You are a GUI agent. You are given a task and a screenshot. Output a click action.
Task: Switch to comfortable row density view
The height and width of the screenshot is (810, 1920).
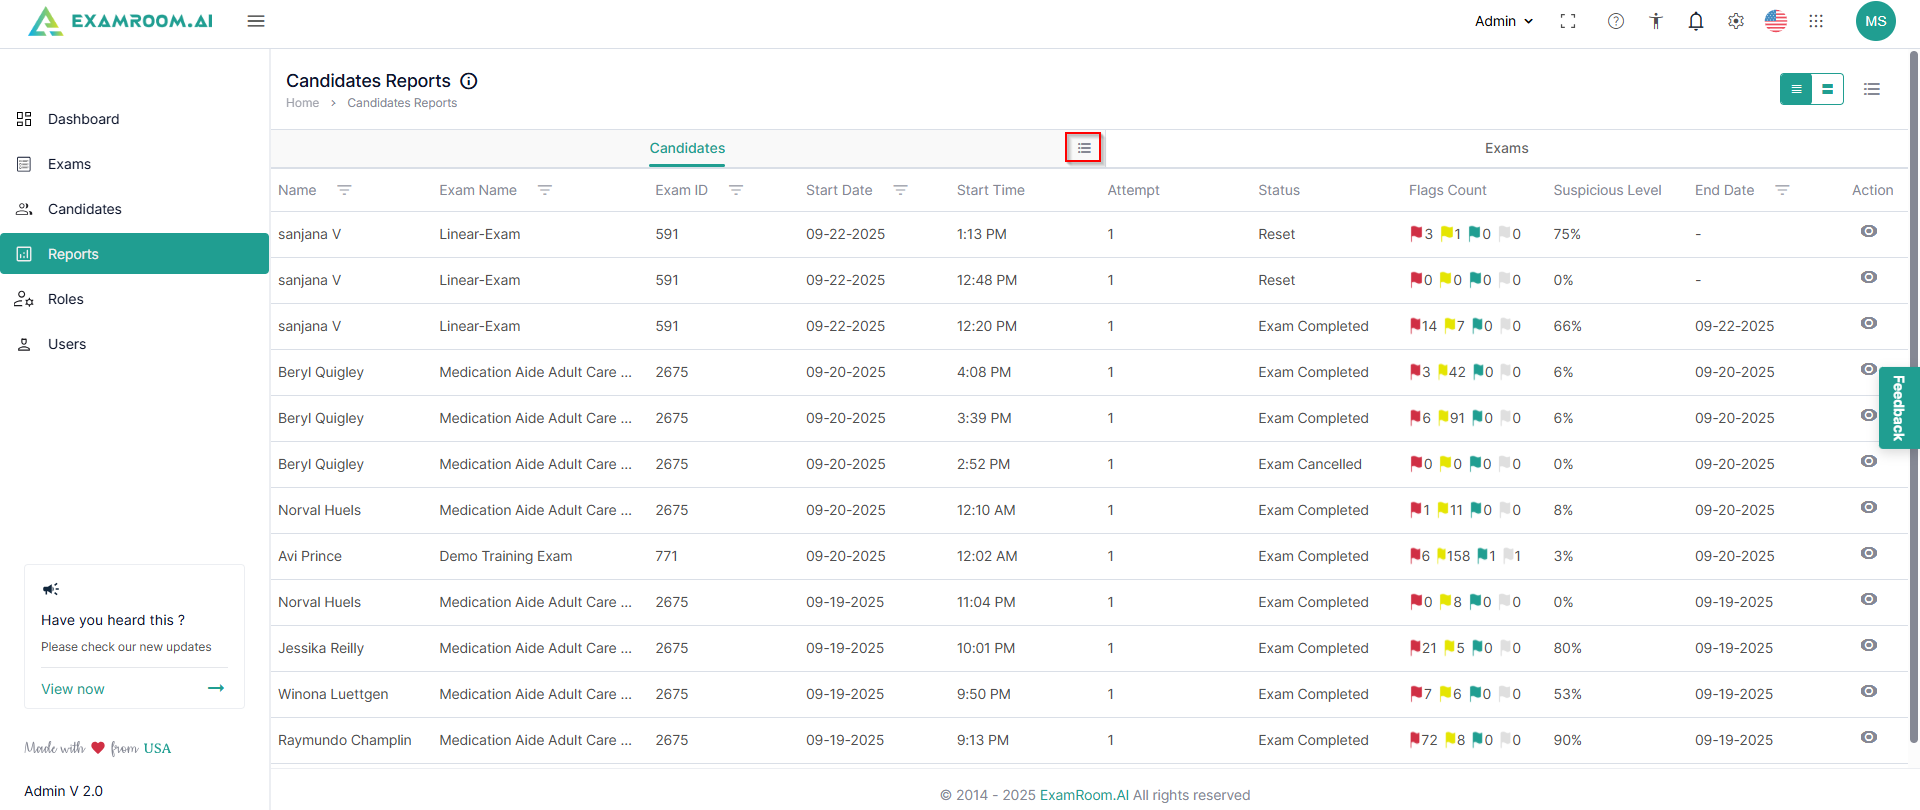1828,89
